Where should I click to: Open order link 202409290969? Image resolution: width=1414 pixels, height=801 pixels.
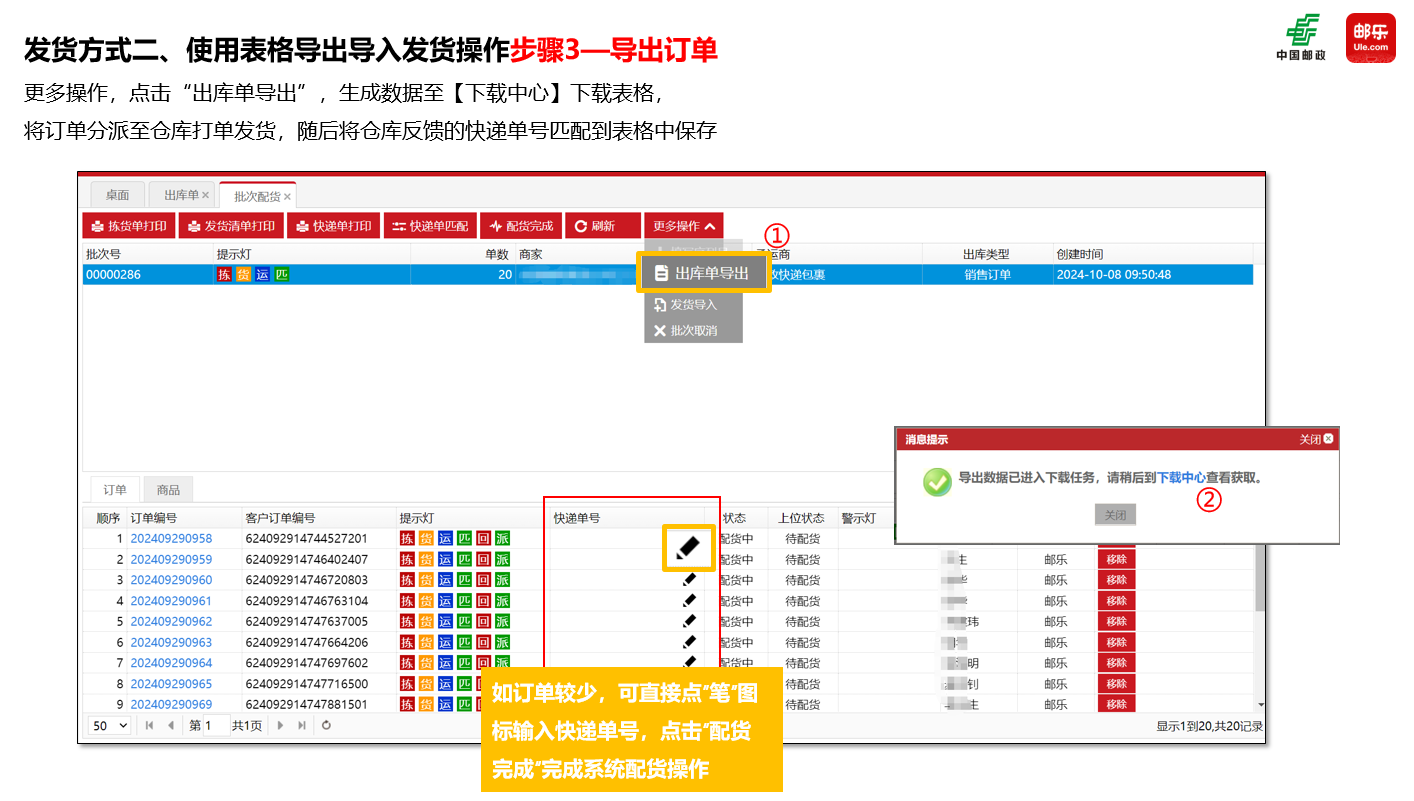pyautogui.click(x=171, y=704)
